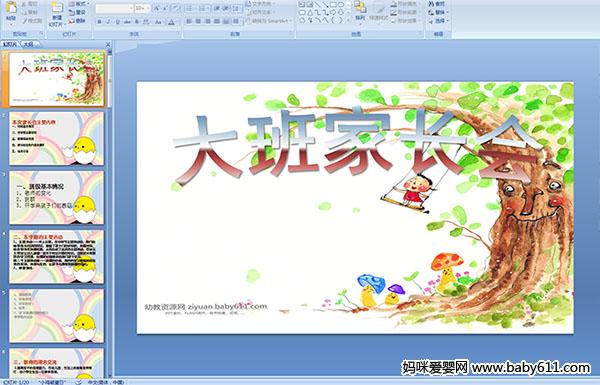Switch to the Outline (大纲) tab
Screen dimensions: 600x385
click(28, 44)
